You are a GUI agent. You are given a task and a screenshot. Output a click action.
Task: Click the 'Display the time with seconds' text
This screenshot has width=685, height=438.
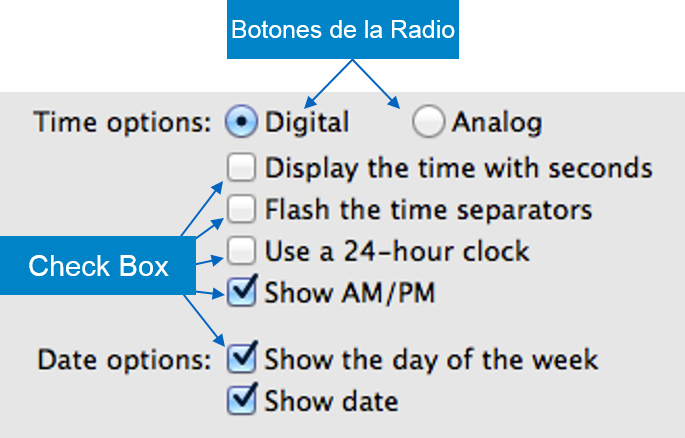459,167
